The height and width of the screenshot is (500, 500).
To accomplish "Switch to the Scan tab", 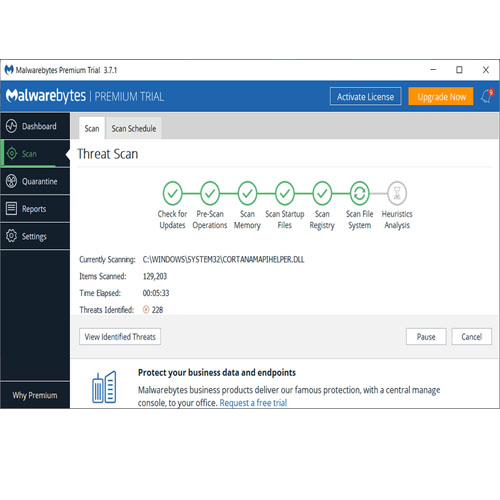I will click(92, 128).
